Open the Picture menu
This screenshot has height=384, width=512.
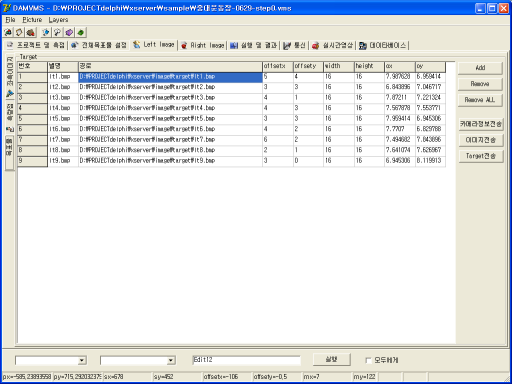pos(32,20)
